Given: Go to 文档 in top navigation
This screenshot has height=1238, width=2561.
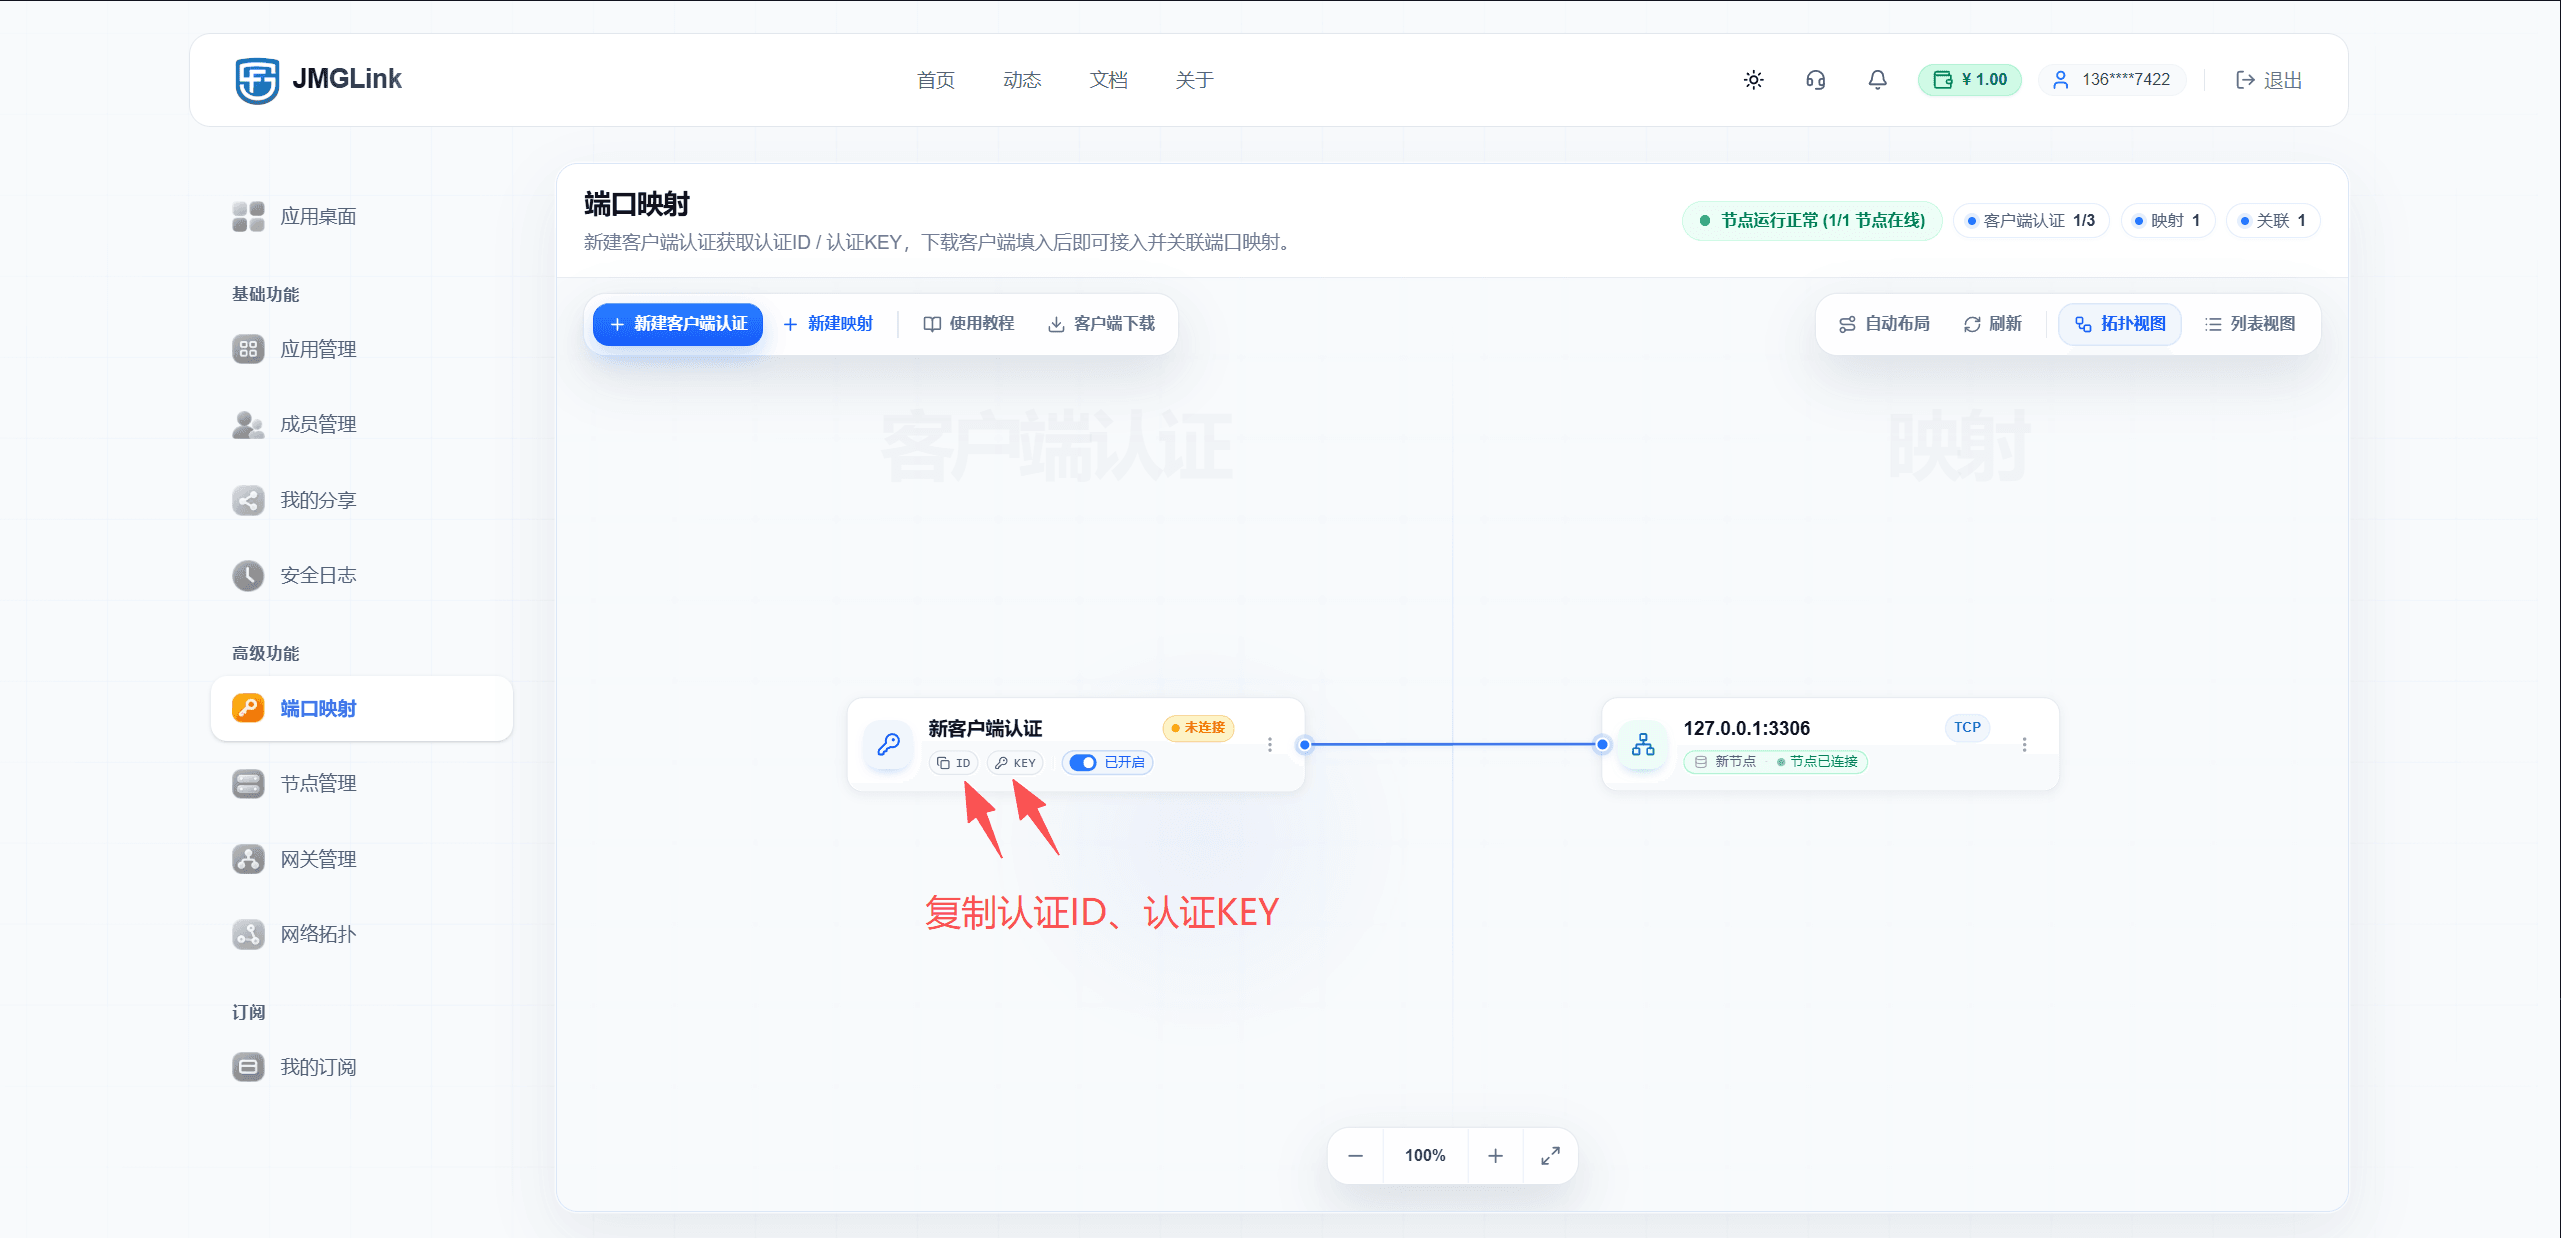Looking at the screenshot, I should point(1108,80).
